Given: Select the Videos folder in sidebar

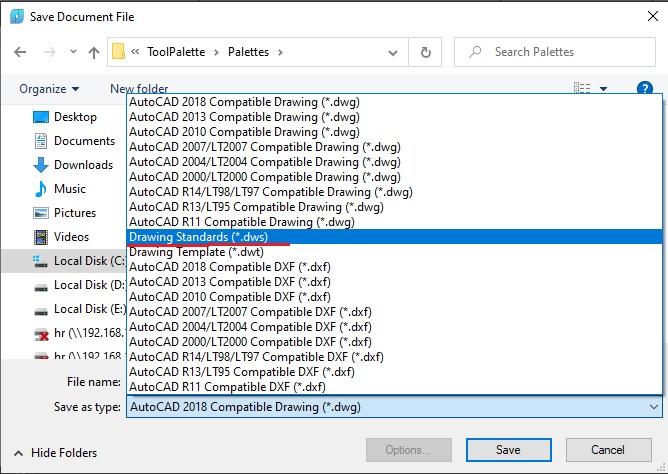Looking at the screenshot, I should [x=71, y=237].
